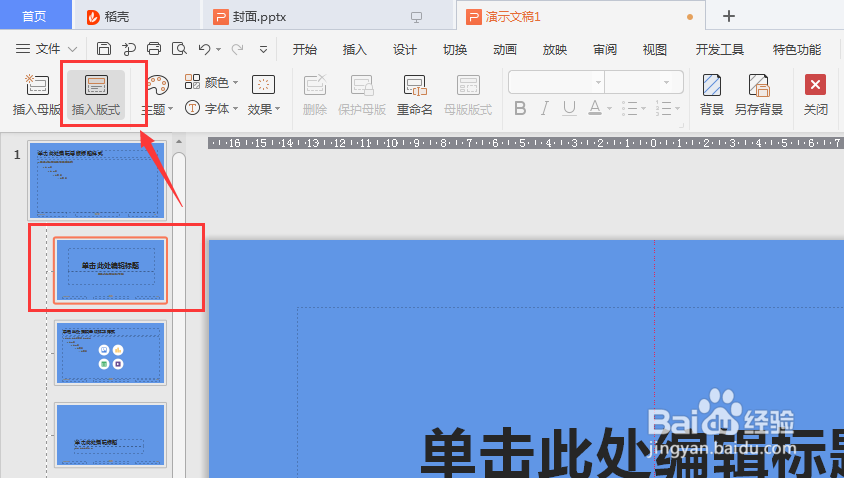The width and height of the screenshot is (844, 478).
Task: Click the new tab plus button
Action: pos(729,16)
